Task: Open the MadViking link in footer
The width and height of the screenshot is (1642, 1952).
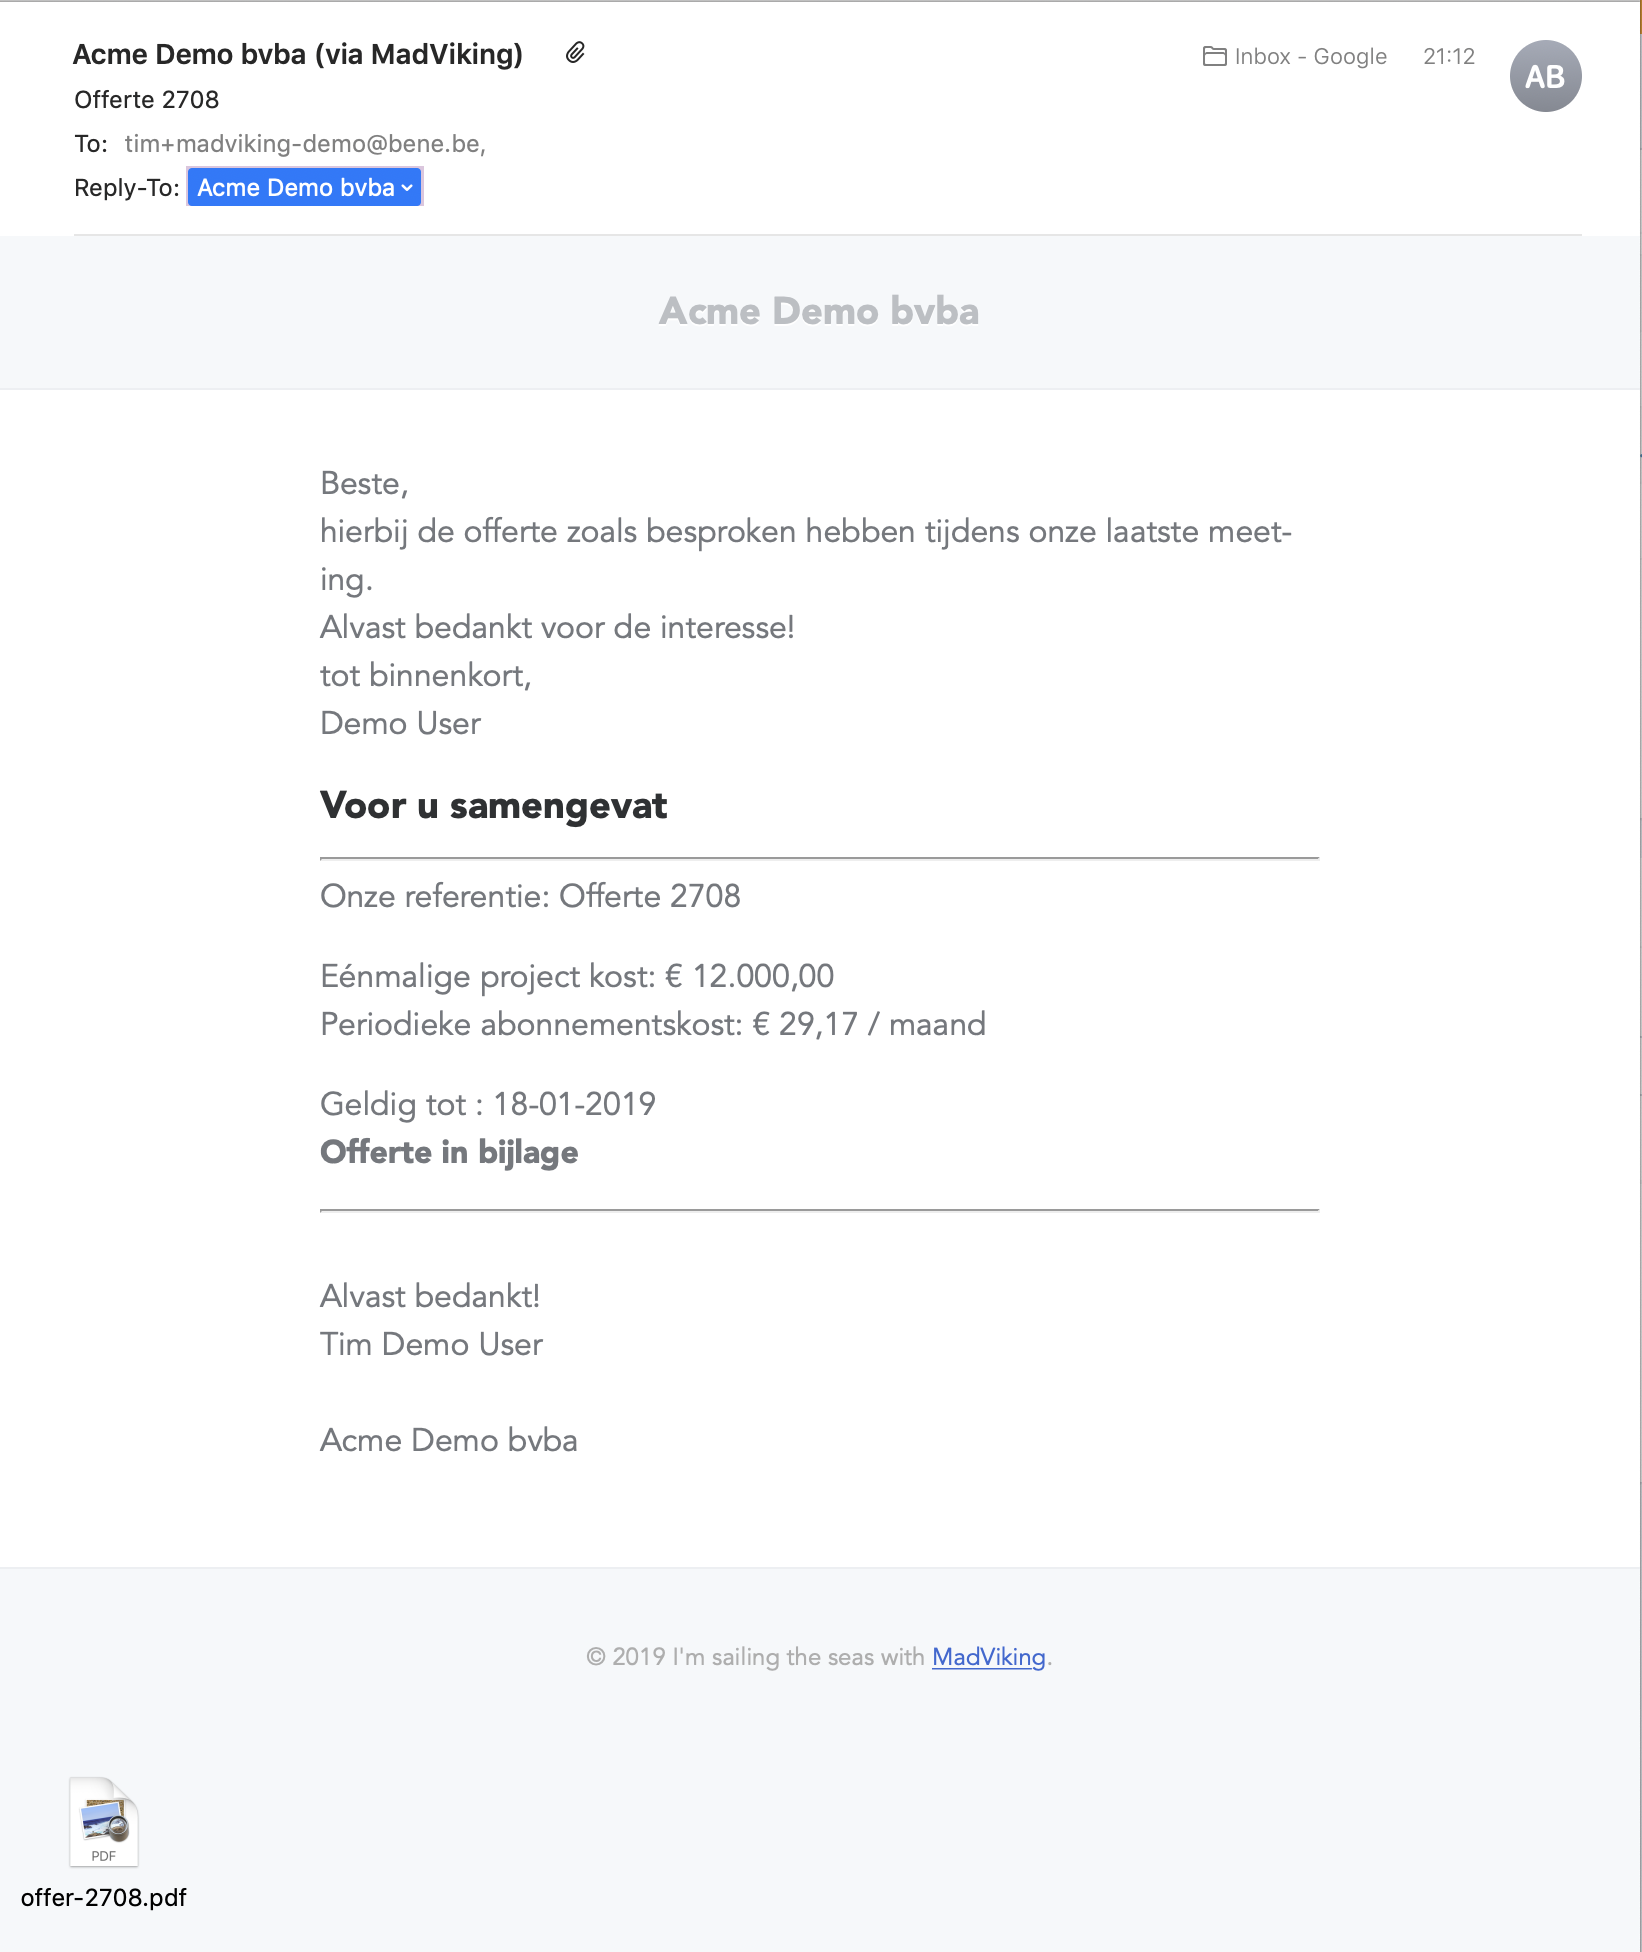Action: tap(988, 1657)
